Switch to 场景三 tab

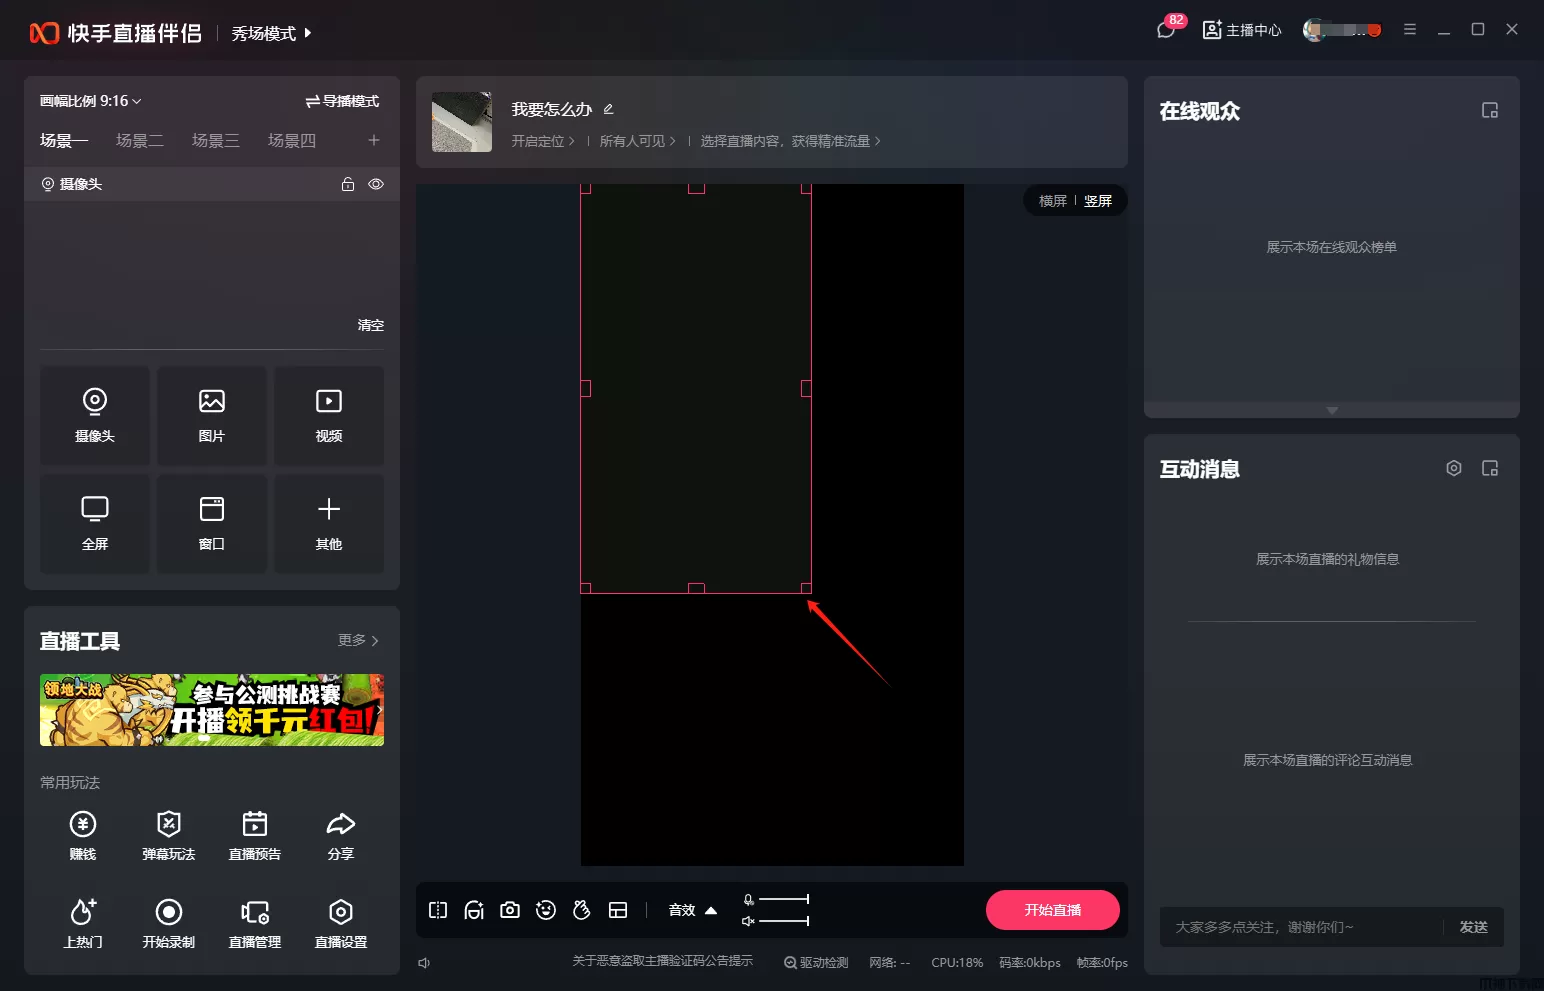point(216,141)
